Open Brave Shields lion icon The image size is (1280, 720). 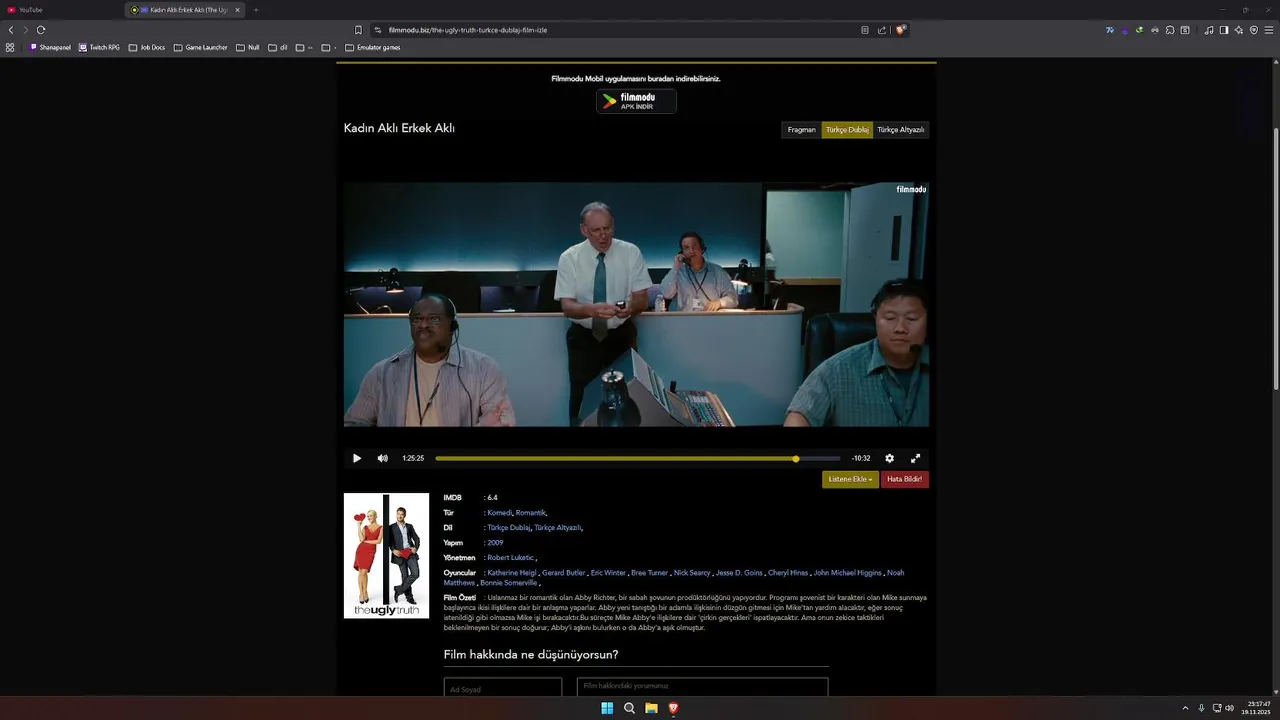tap(900, 30)
